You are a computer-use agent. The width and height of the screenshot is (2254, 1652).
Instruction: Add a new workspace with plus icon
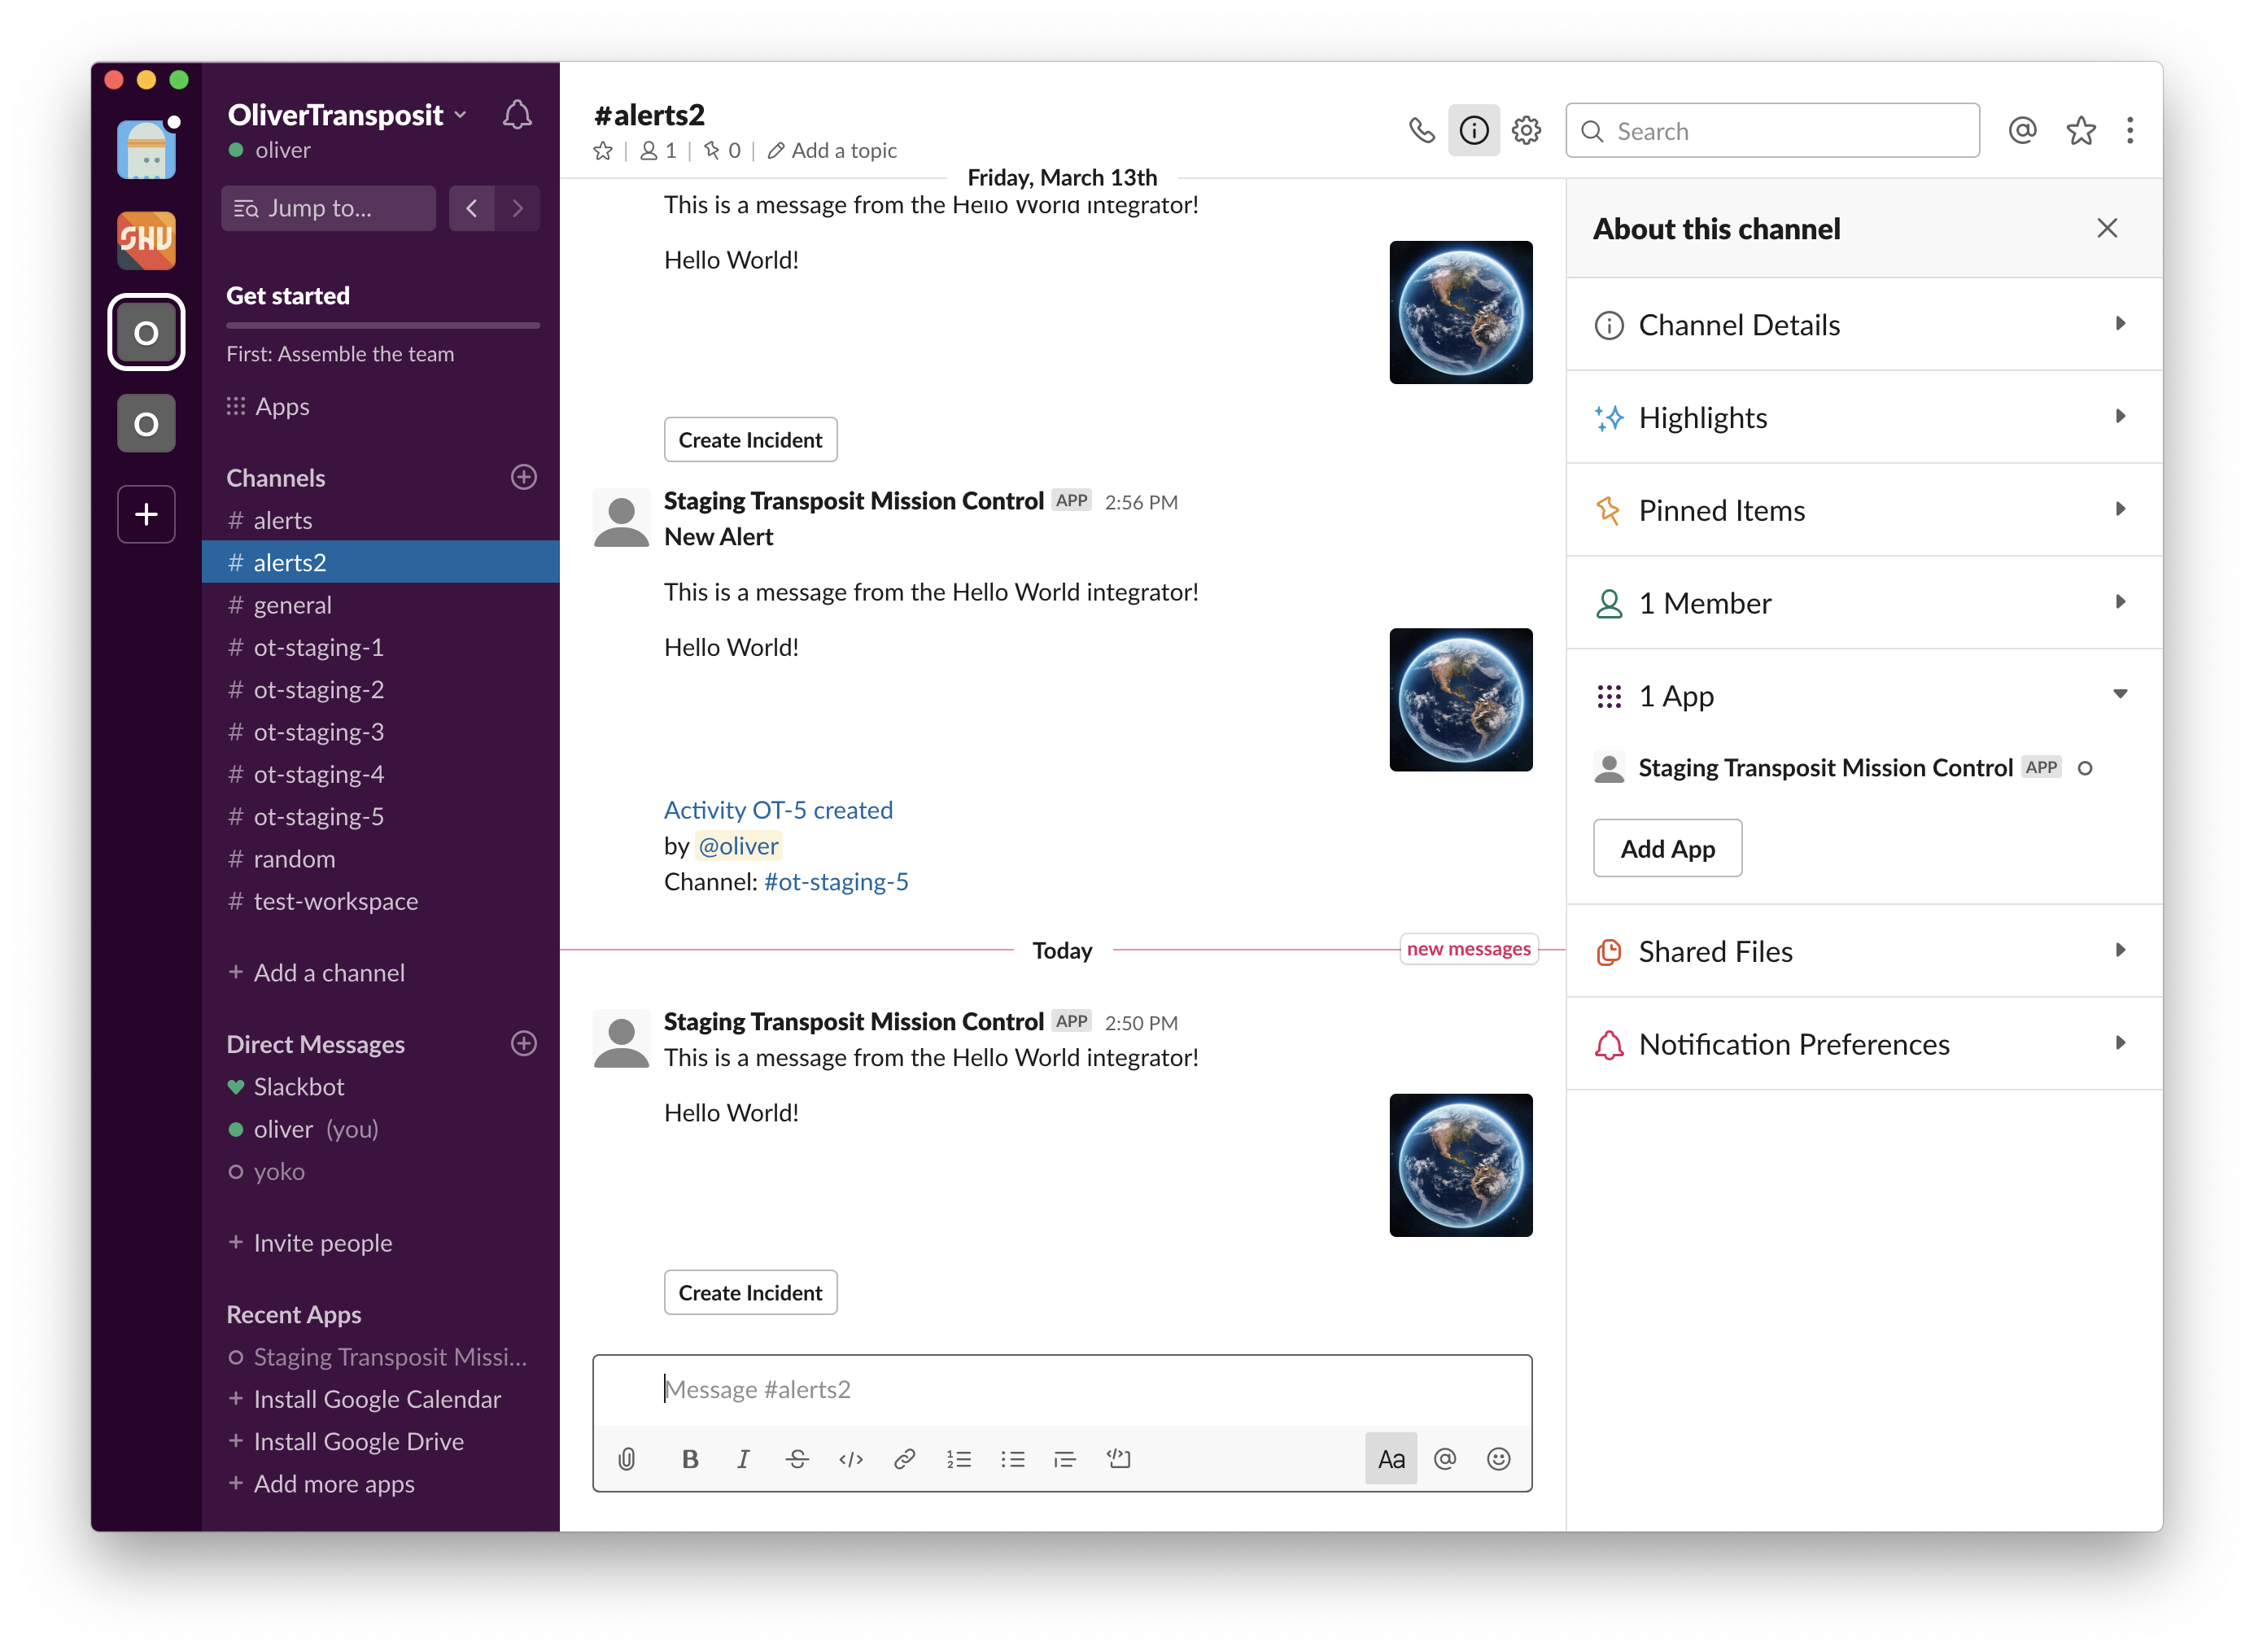tap(146, 514)
